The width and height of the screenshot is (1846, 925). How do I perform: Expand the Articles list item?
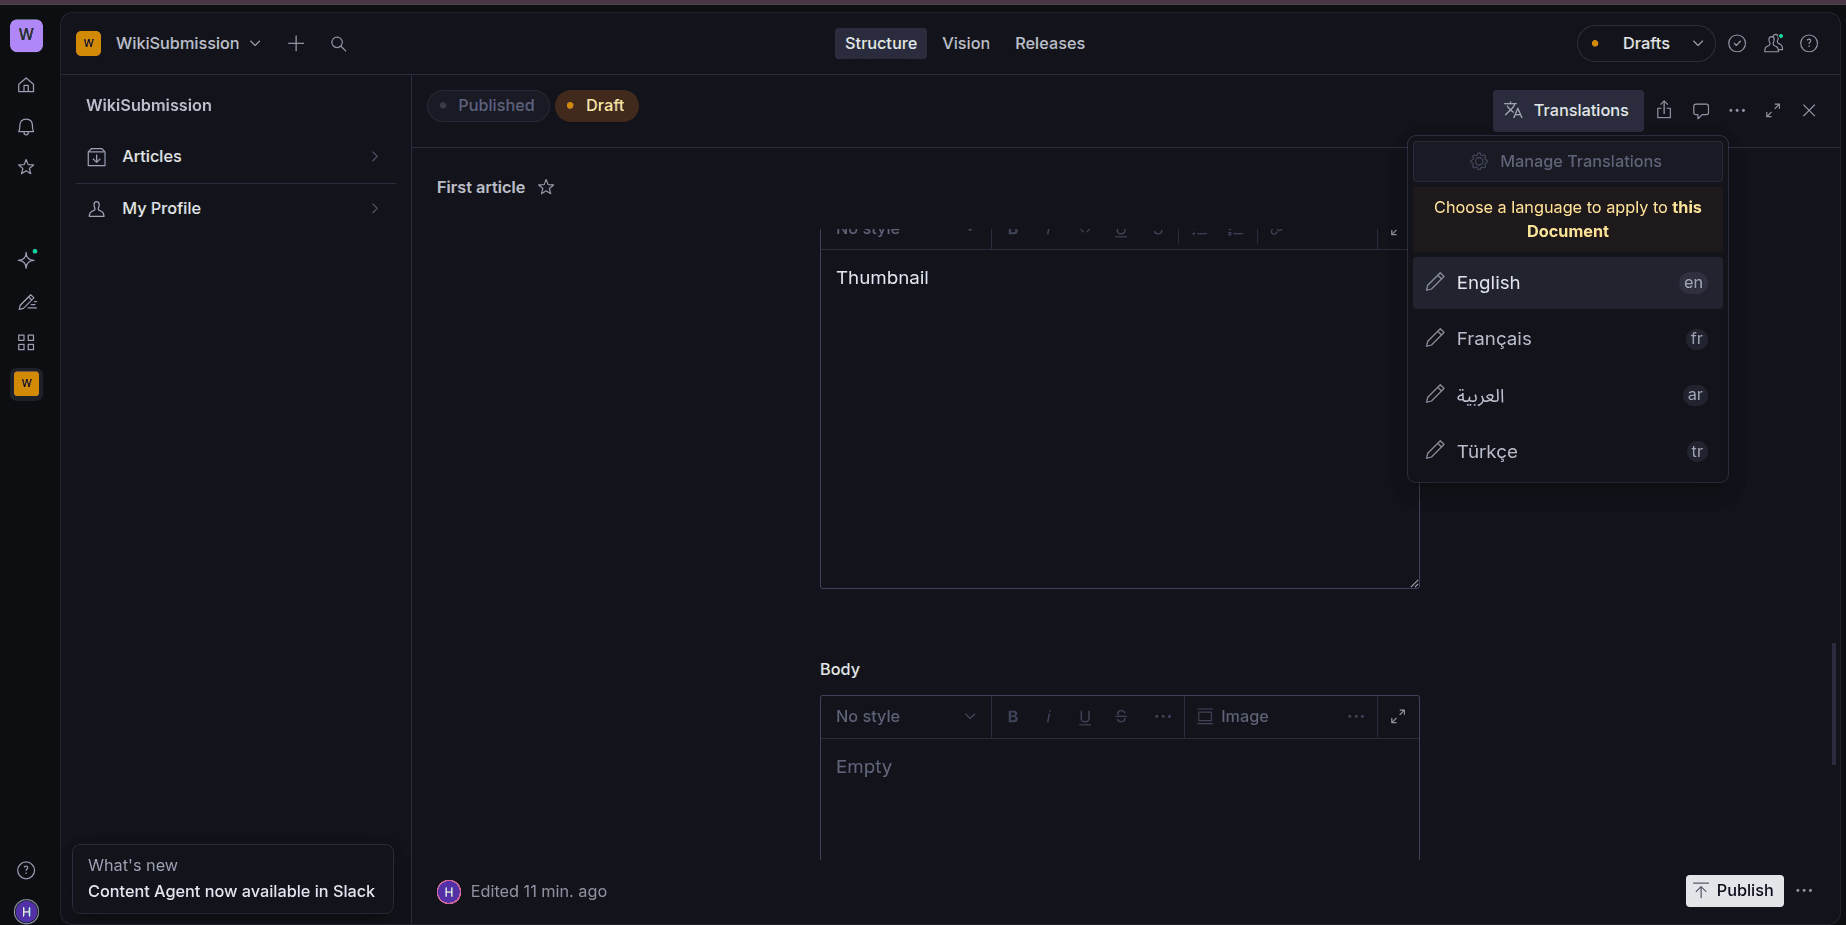pos(235,157)
